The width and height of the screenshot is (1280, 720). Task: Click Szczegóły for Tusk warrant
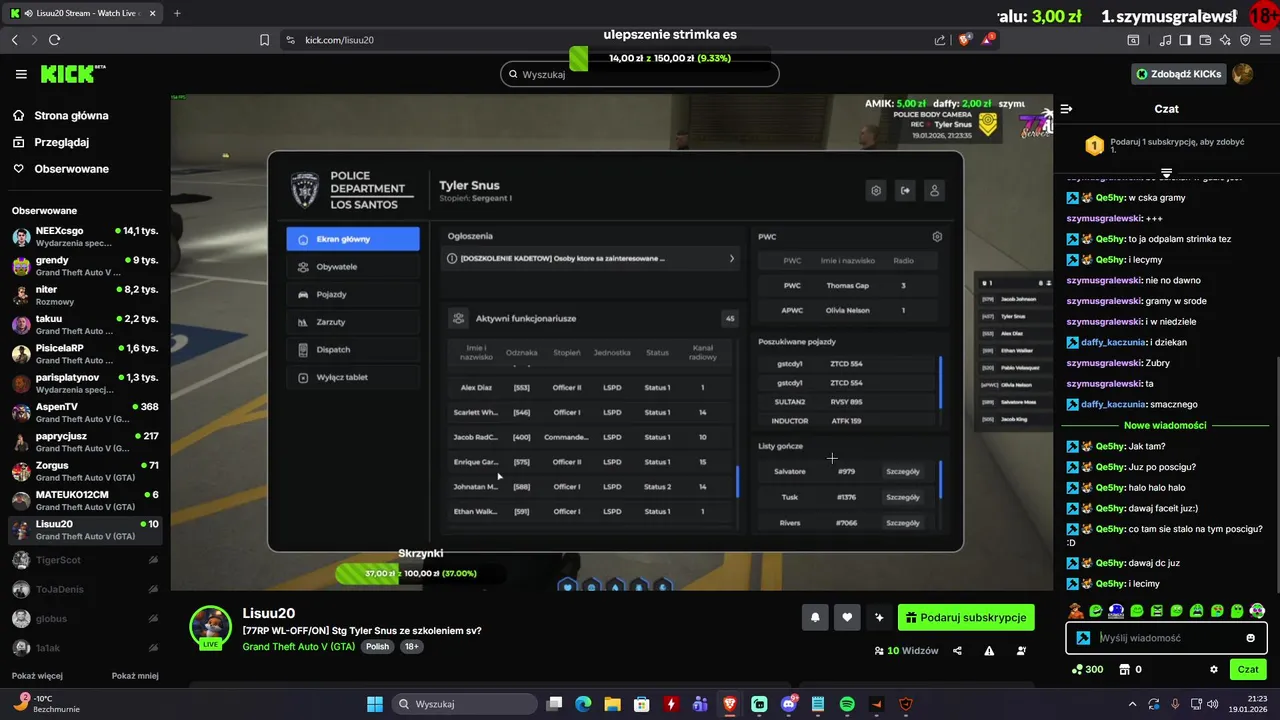[903, 497]
